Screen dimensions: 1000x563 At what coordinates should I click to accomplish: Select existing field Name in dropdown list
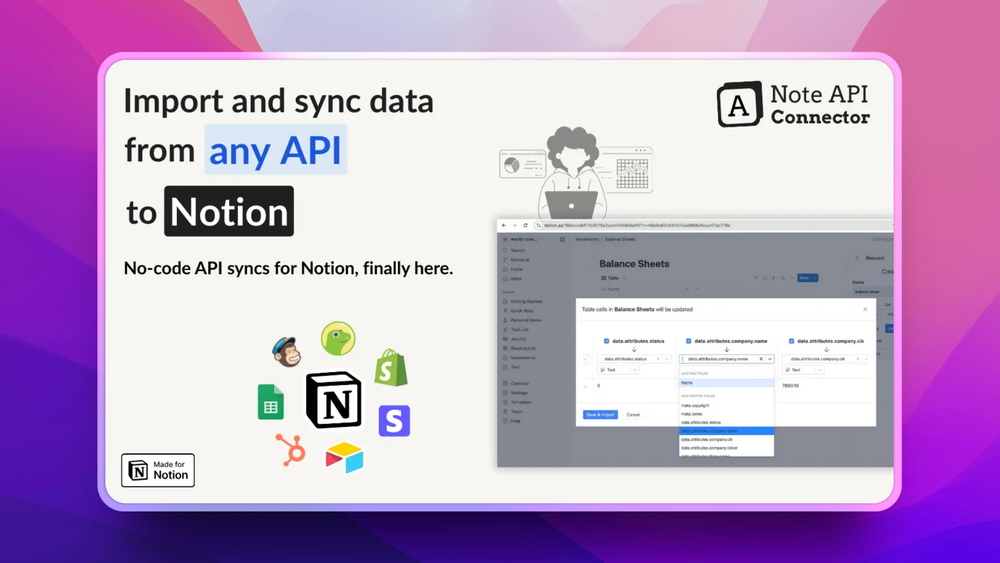[726, 383]
